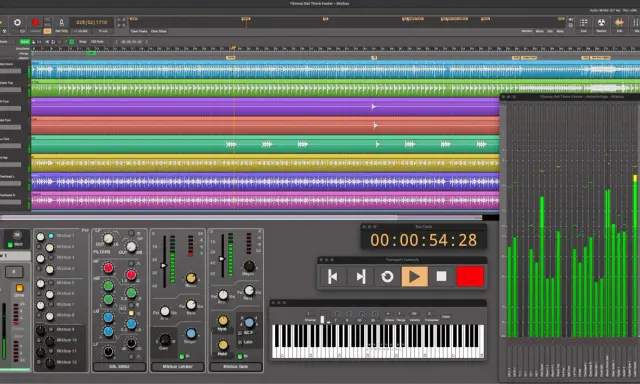Select the blue audio region on the top track
The image size is (640, 384).
(x=336, y=69)
